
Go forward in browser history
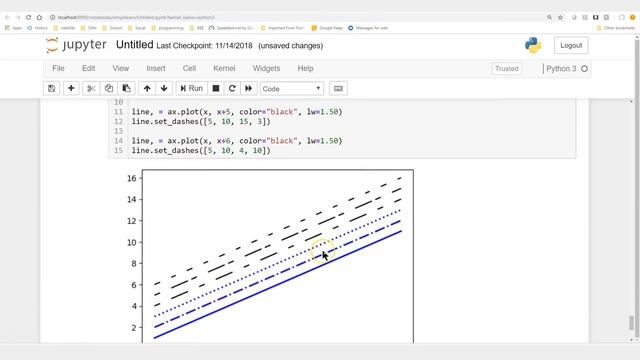pos(18,18)
